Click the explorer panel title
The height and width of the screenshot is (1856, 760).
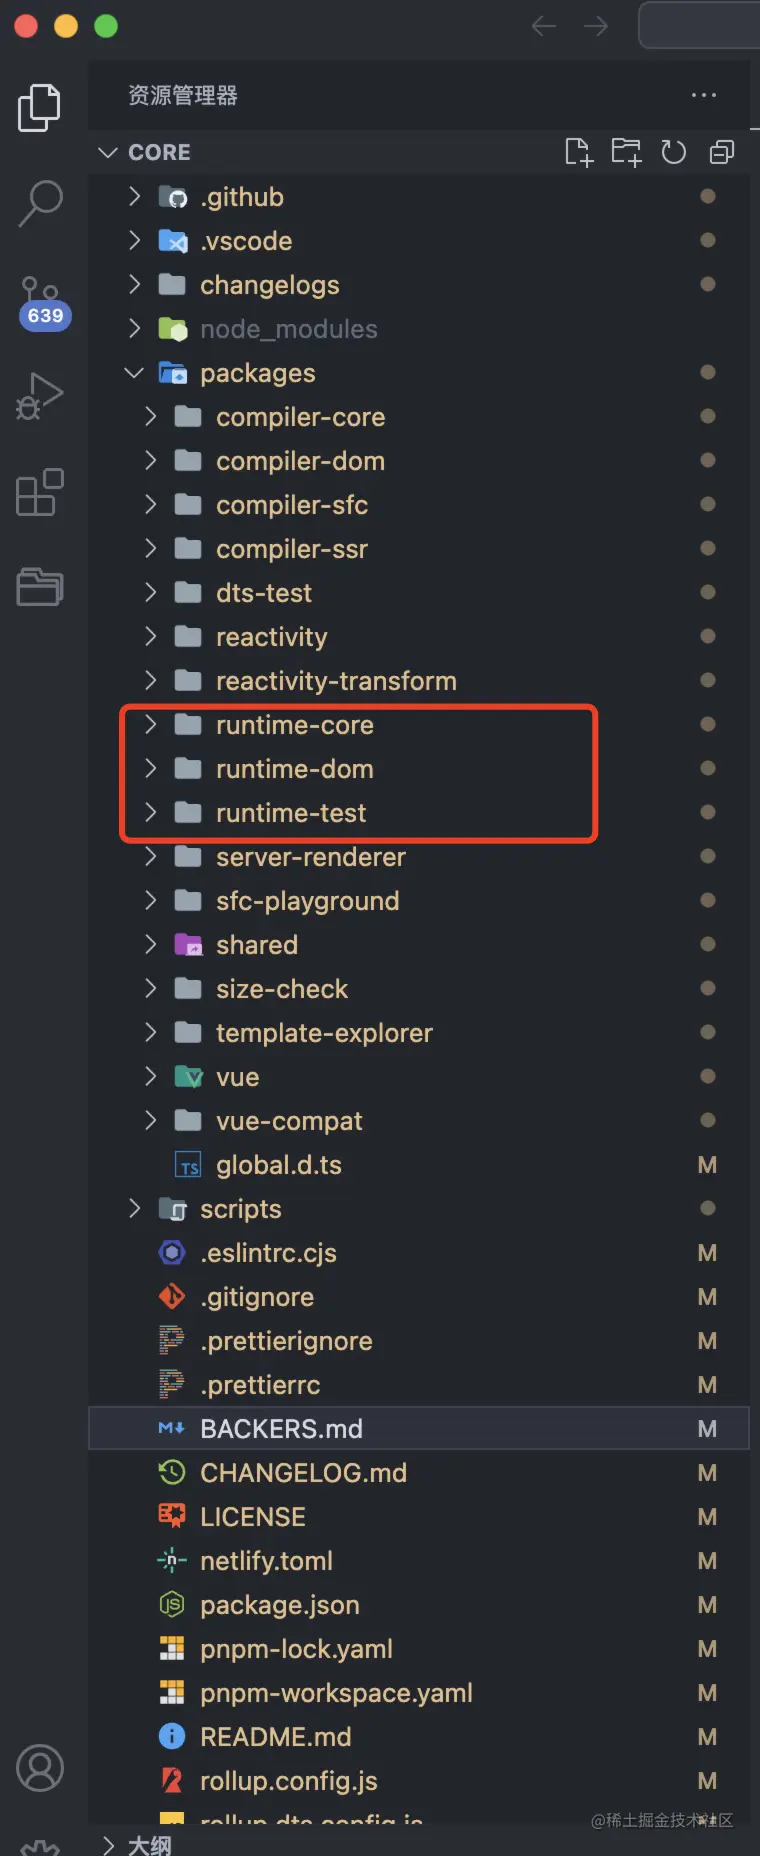pyautogui.click(x=183, y=95)
